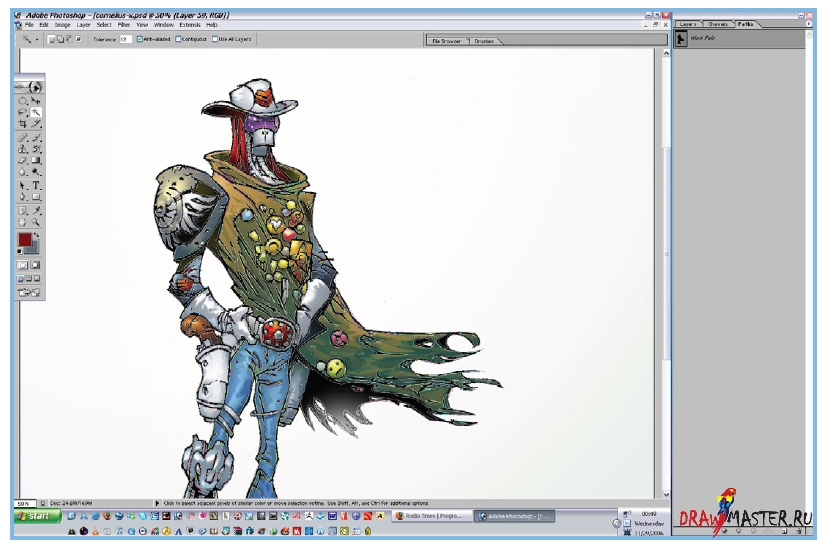The height and width of the screenshot is (545, 820).
Task: Choose Intersect with selection mode
Action: (x=79, y=39)
